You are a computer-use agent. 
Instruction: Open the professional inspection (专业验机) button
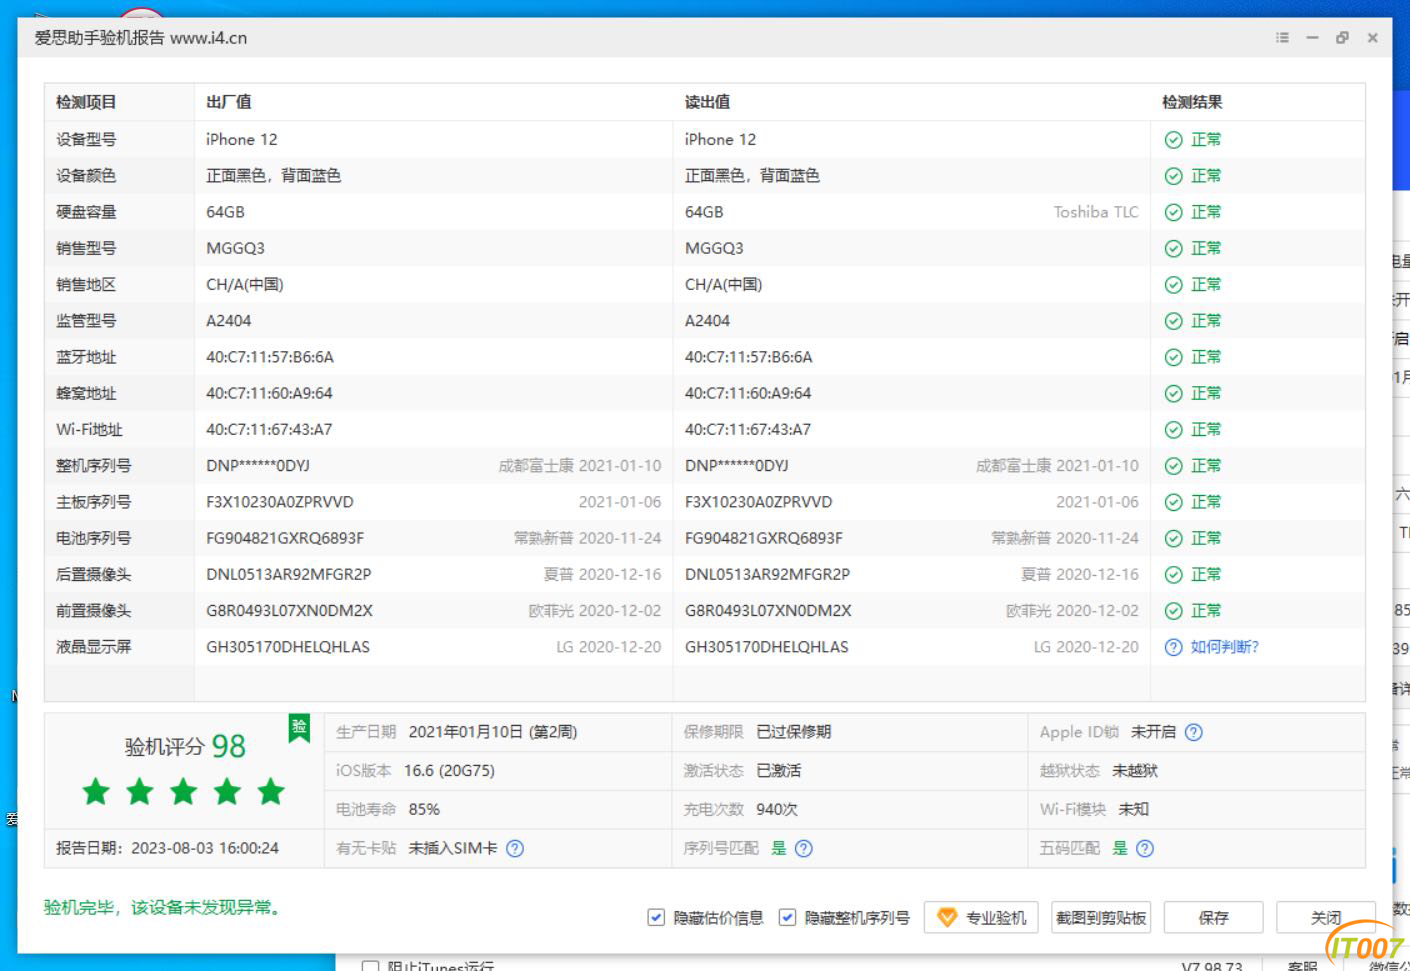pyautogui.click(x=981, y=917)
